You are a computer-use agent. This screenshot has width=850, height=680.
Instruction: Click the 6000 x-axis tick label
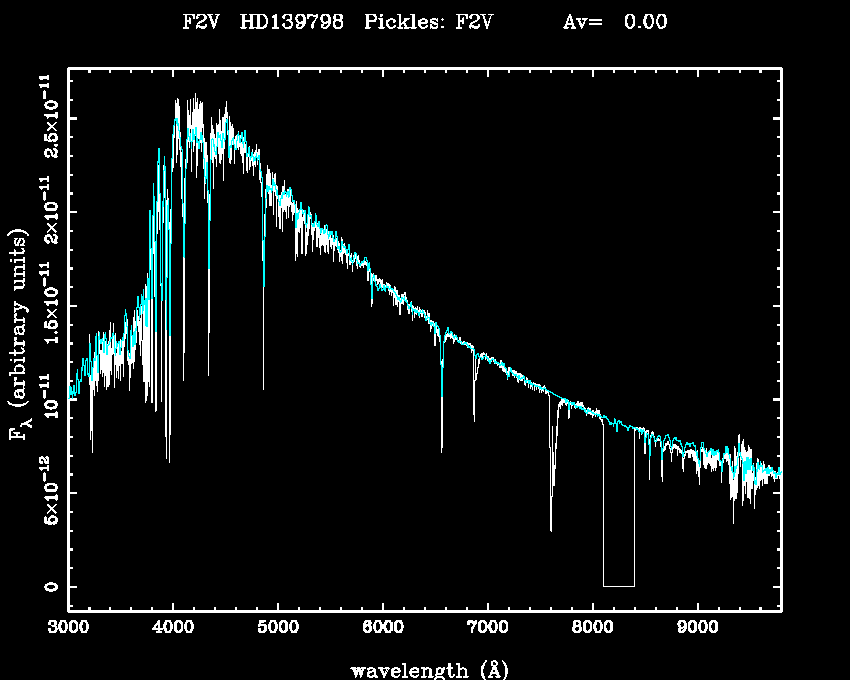point(382,628)
